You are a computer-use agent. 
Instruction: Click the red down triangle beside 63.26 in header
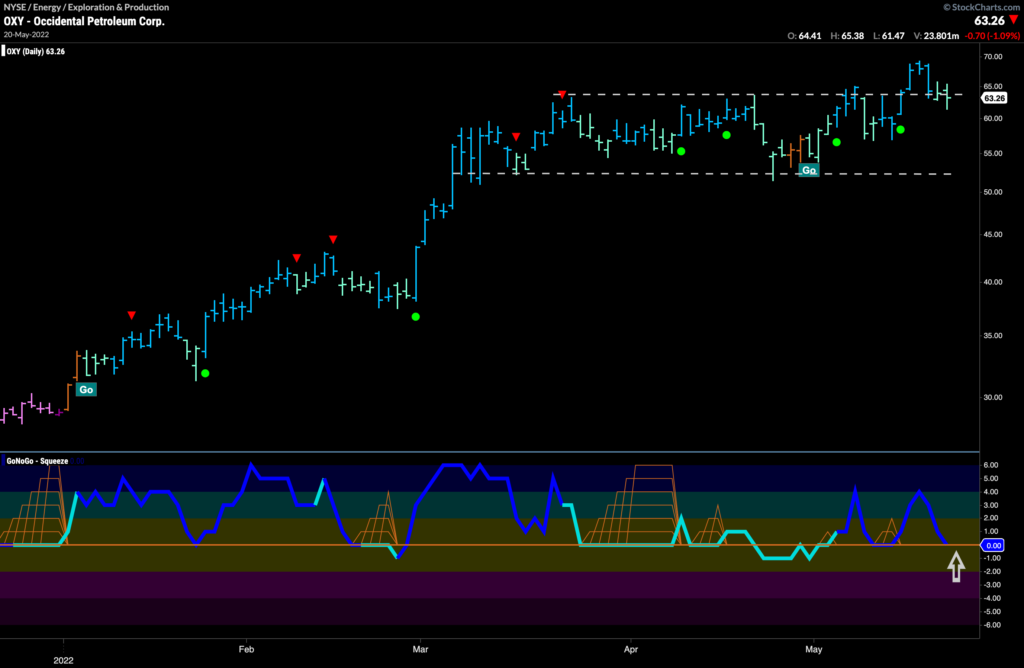(x=1014, y=20)
